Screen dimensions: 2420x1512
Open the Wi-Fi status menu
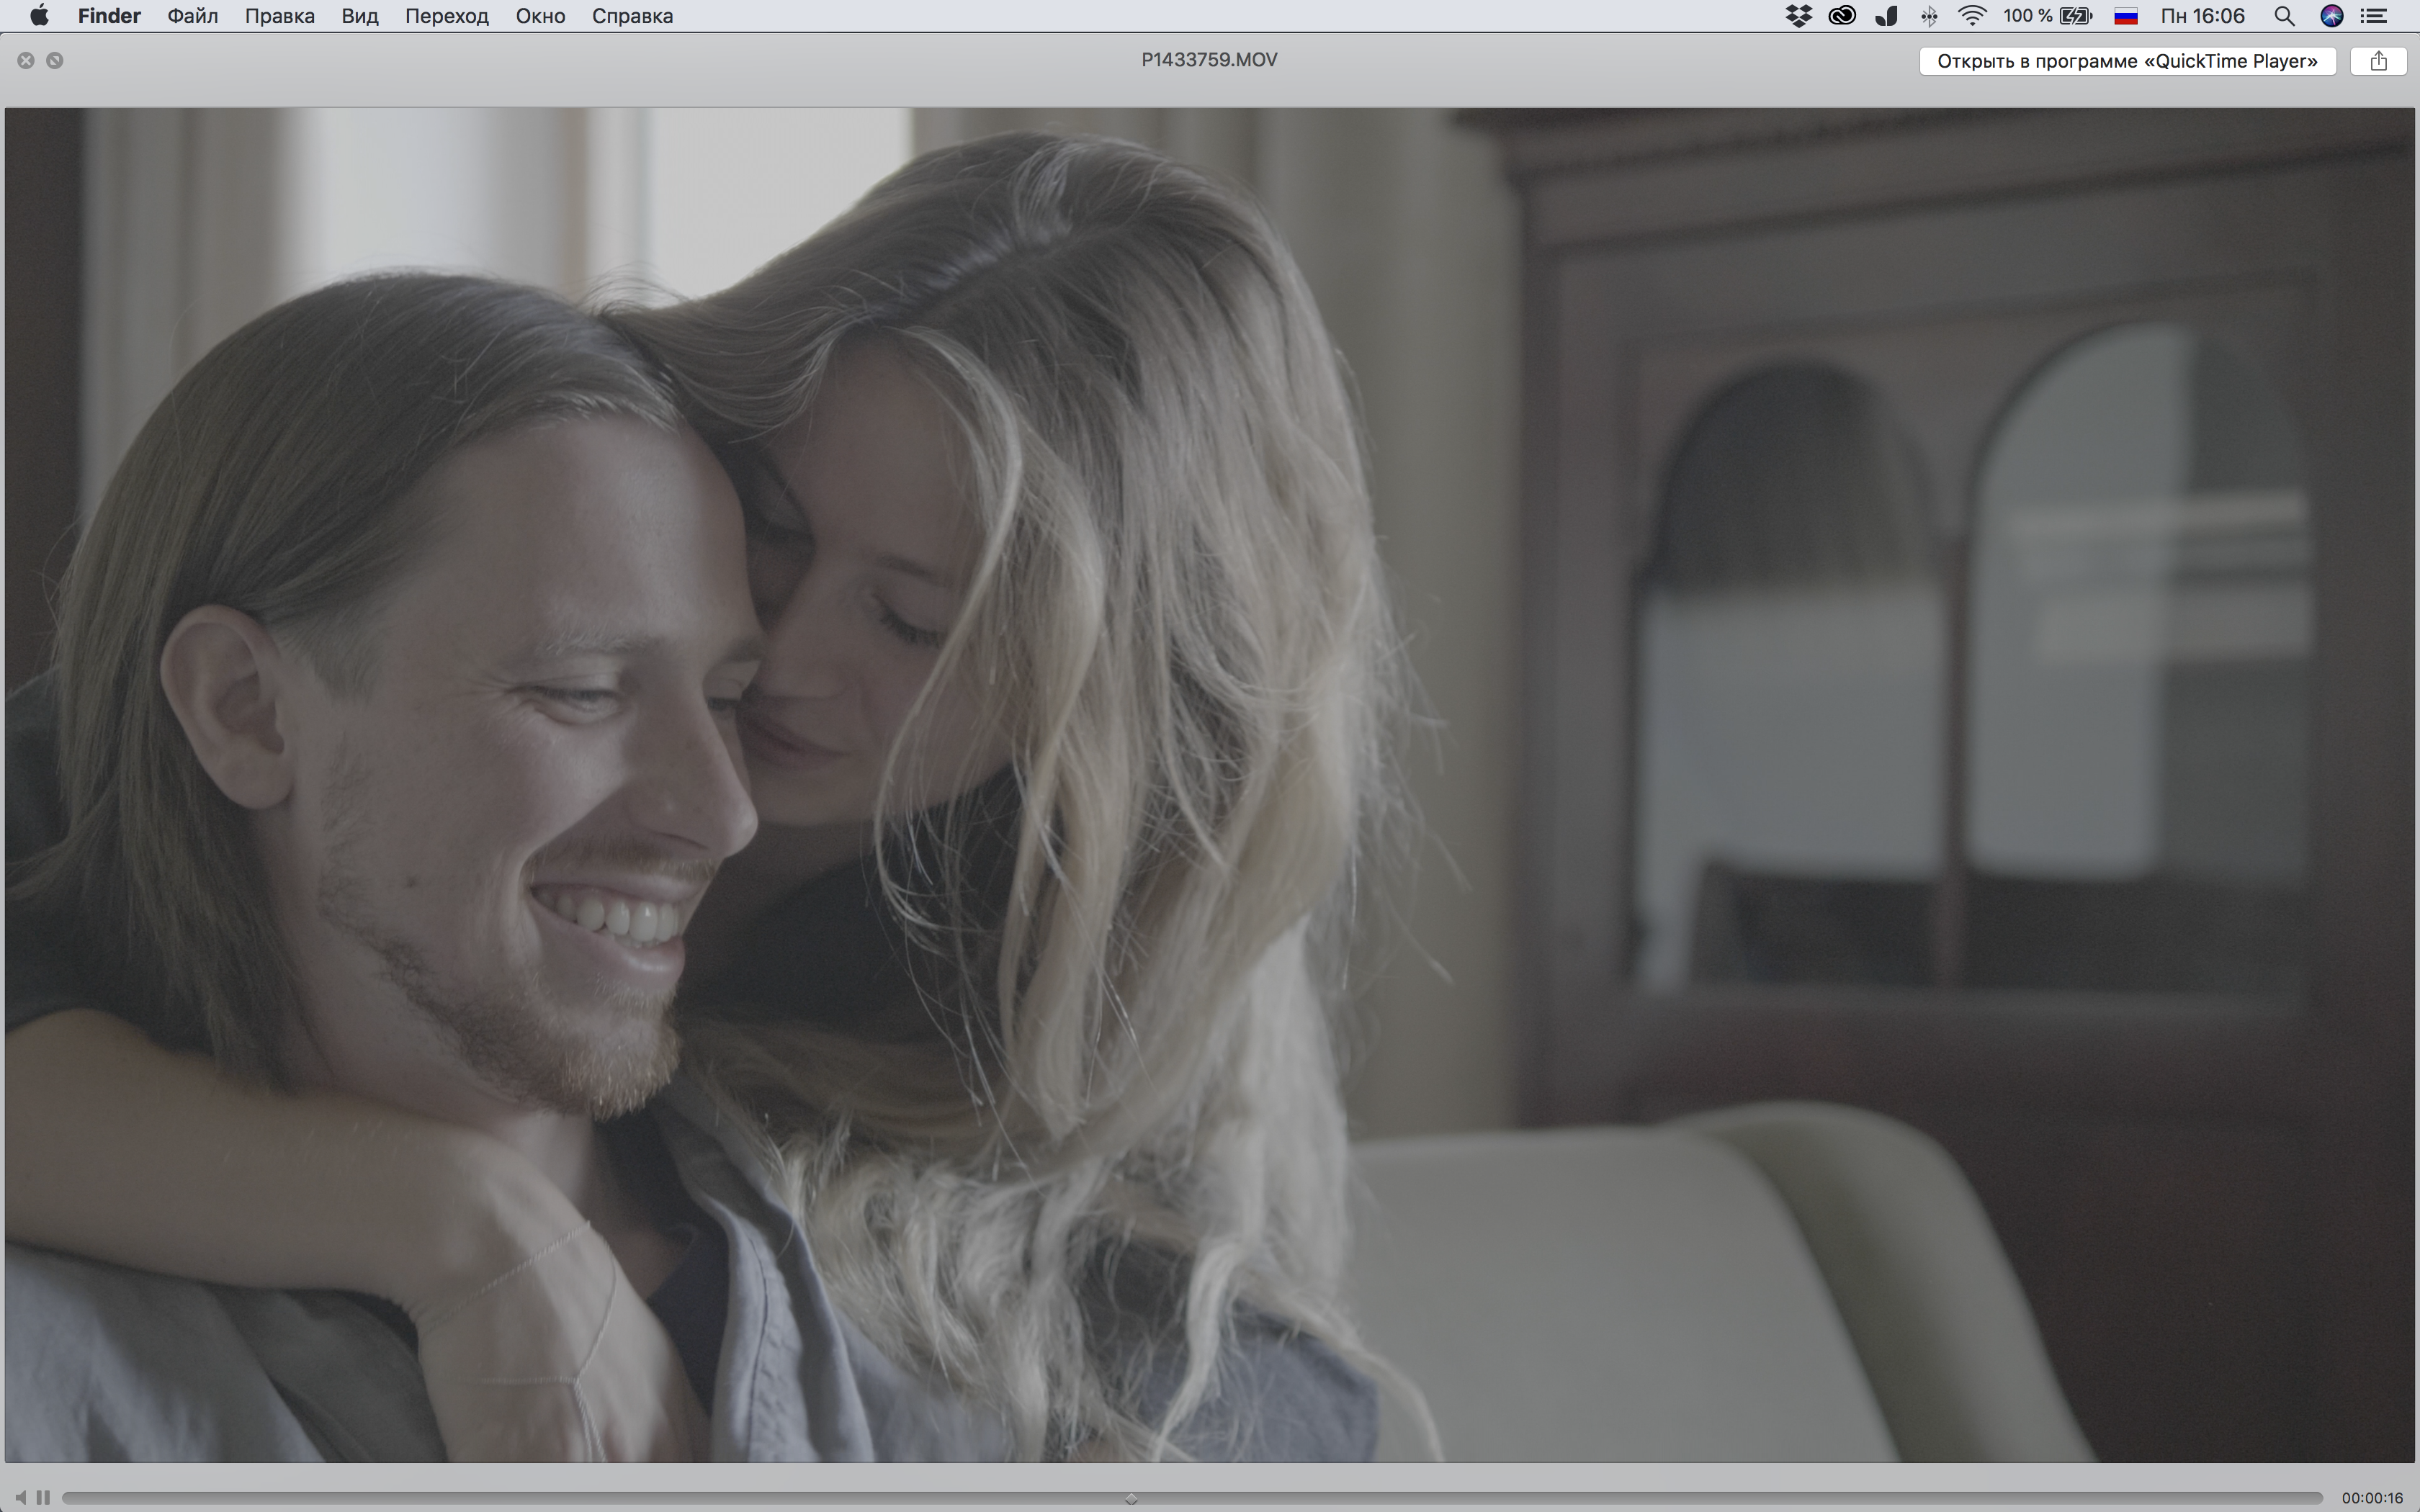point(1971,16)
